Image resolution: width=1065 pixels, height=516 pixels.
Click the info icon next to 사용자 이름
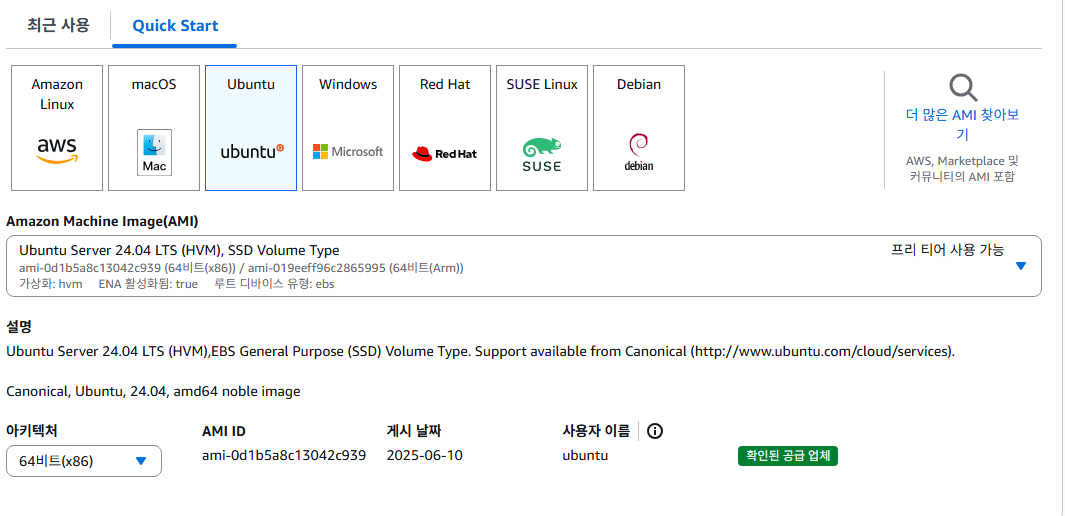pos(655,431)
